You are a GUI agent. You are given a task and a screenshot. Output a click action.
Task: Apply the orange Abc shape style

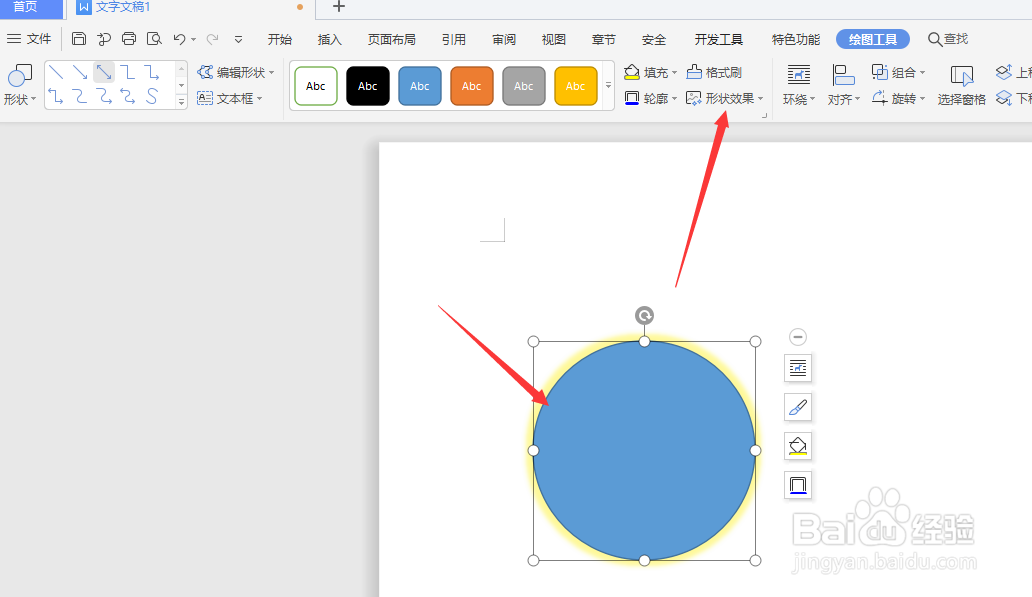[472, 86]
